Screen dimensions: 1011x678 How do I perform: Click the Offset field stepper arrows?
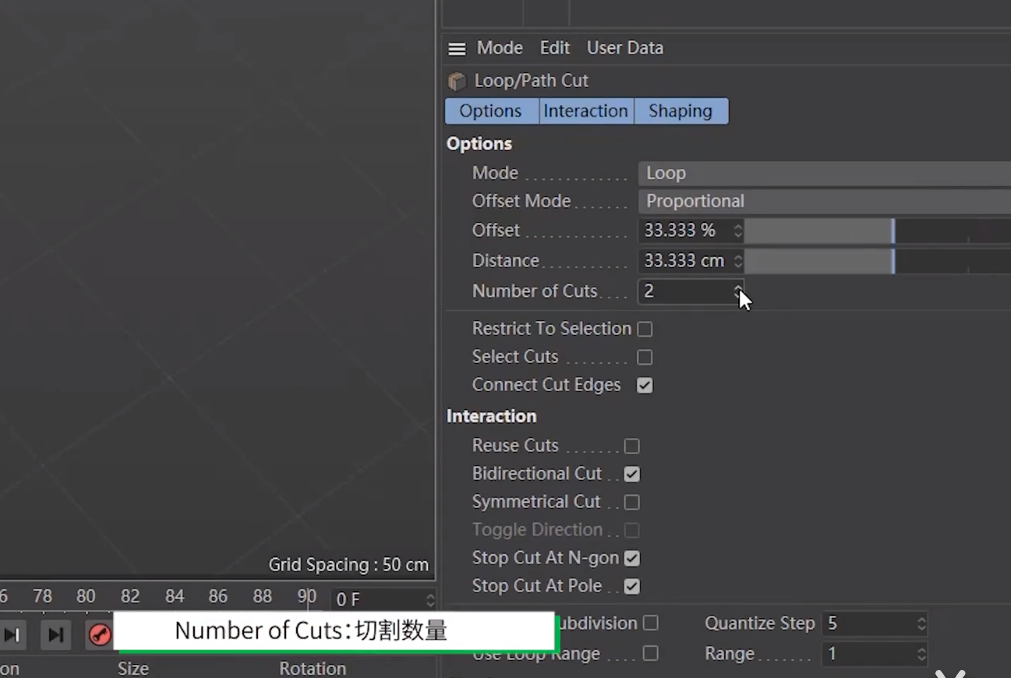(738, 230)
